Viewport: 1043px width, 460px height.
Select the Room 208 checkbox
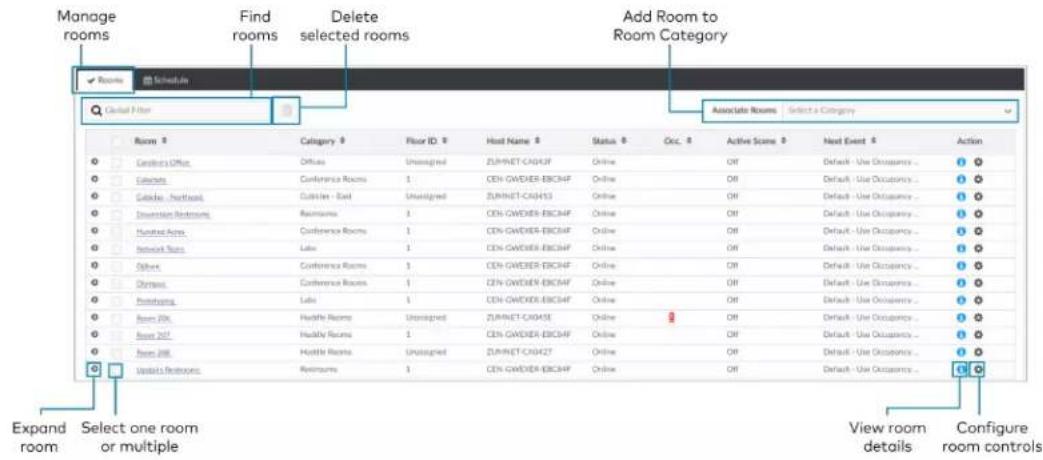tap(116, 352)
